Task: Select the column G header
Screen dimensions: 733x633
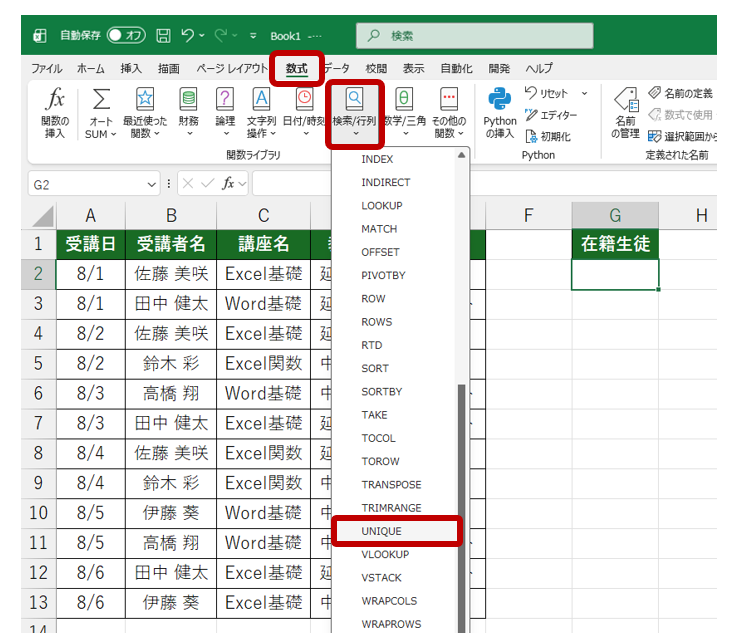Action: tap(615, 216)
